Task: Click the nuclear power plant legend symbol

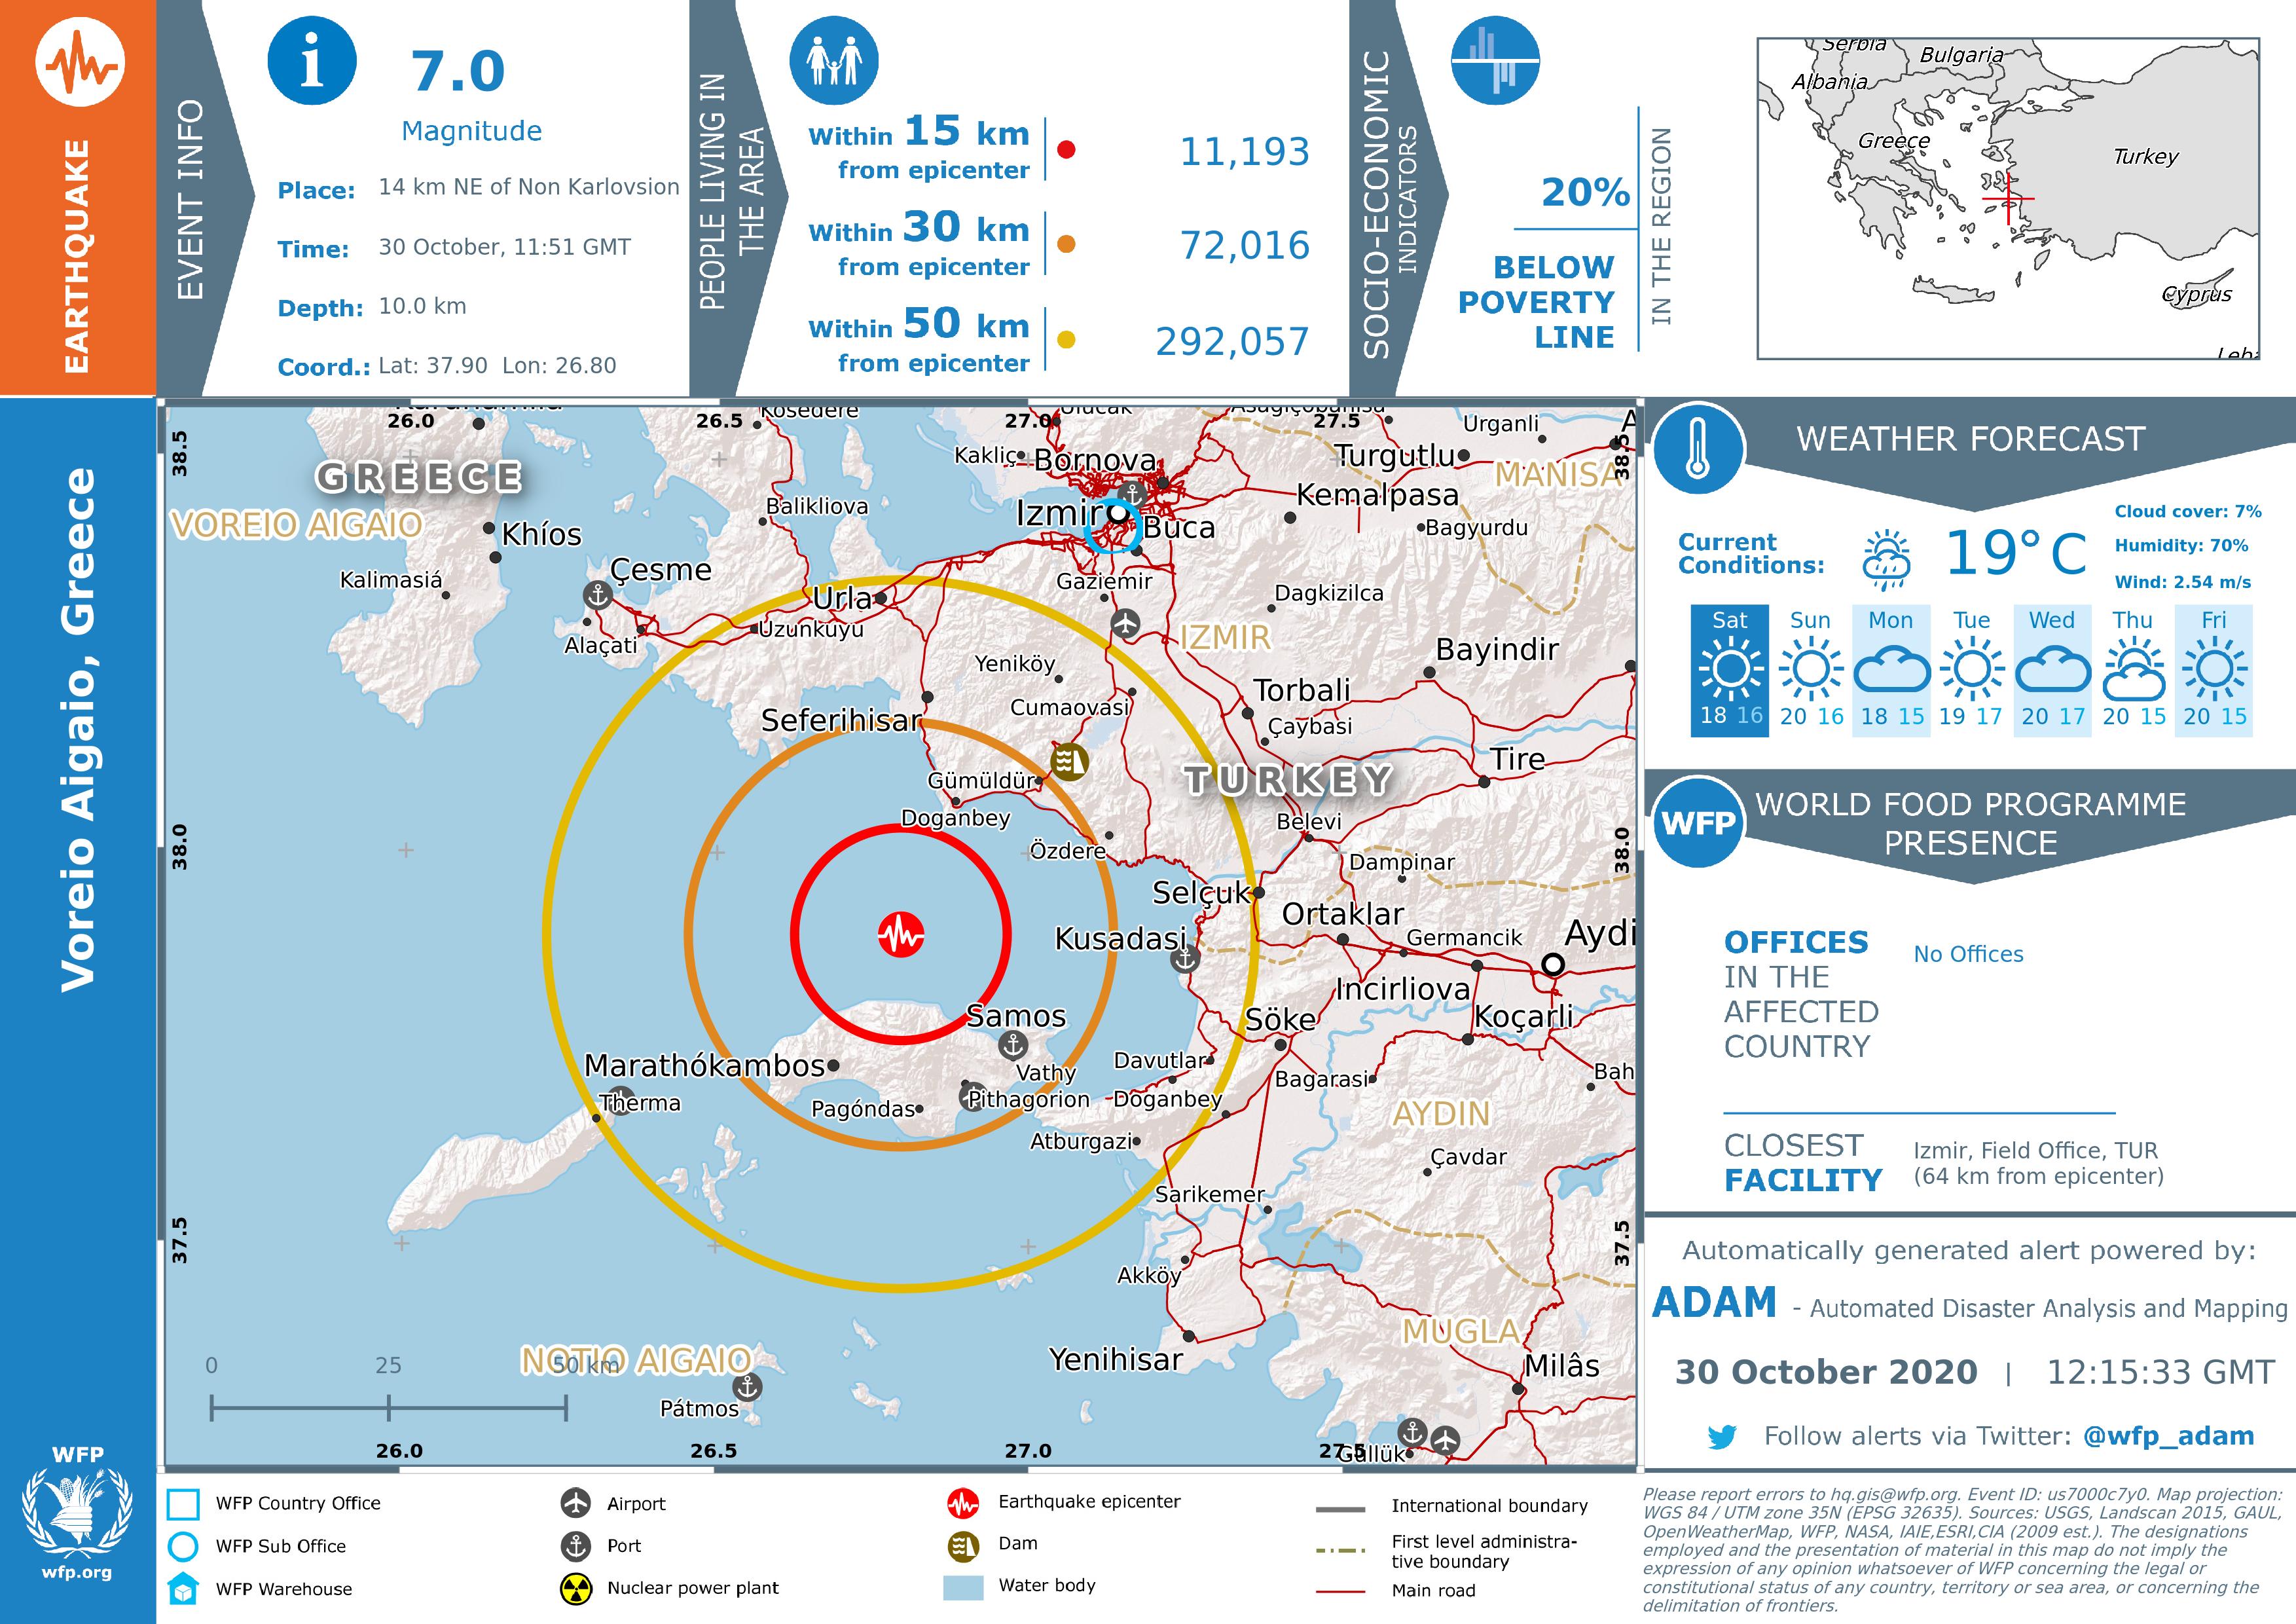Action: pyautogui.click(x=576, y=1588)
